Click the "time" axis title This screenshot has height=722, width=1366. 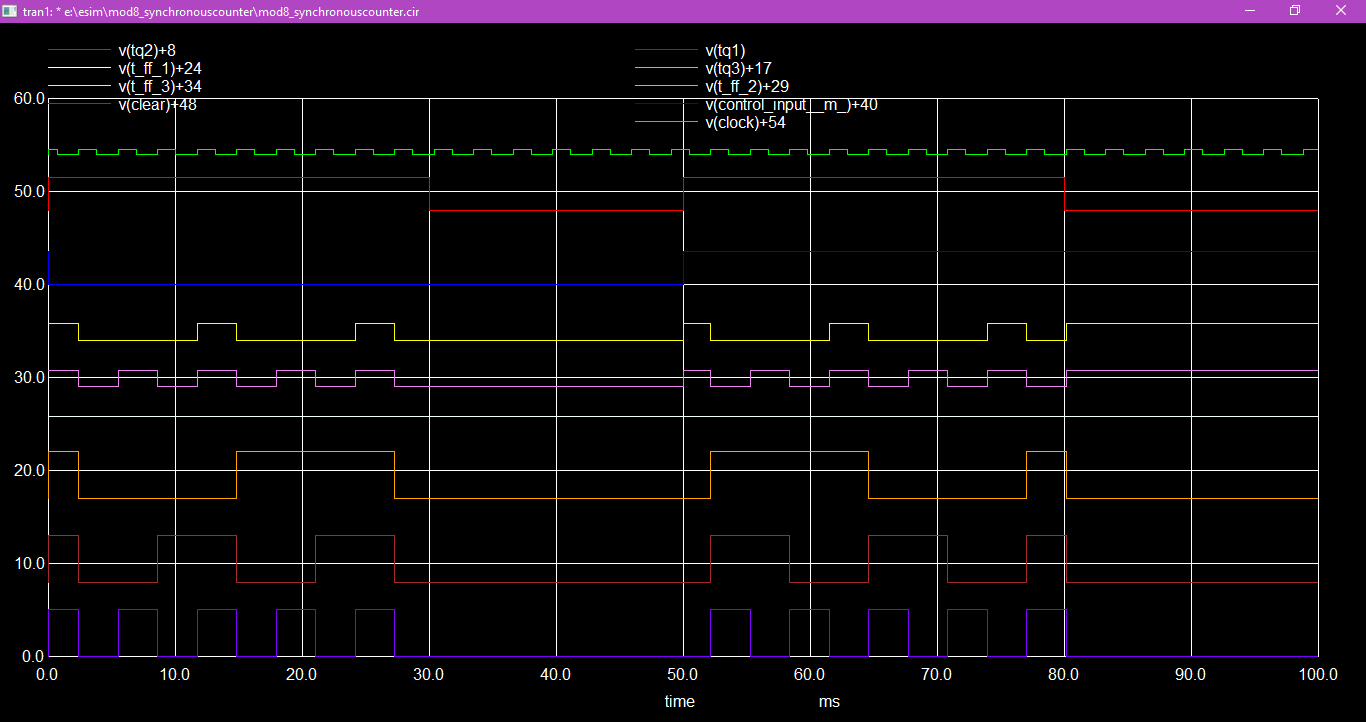(x=680, y=702)
